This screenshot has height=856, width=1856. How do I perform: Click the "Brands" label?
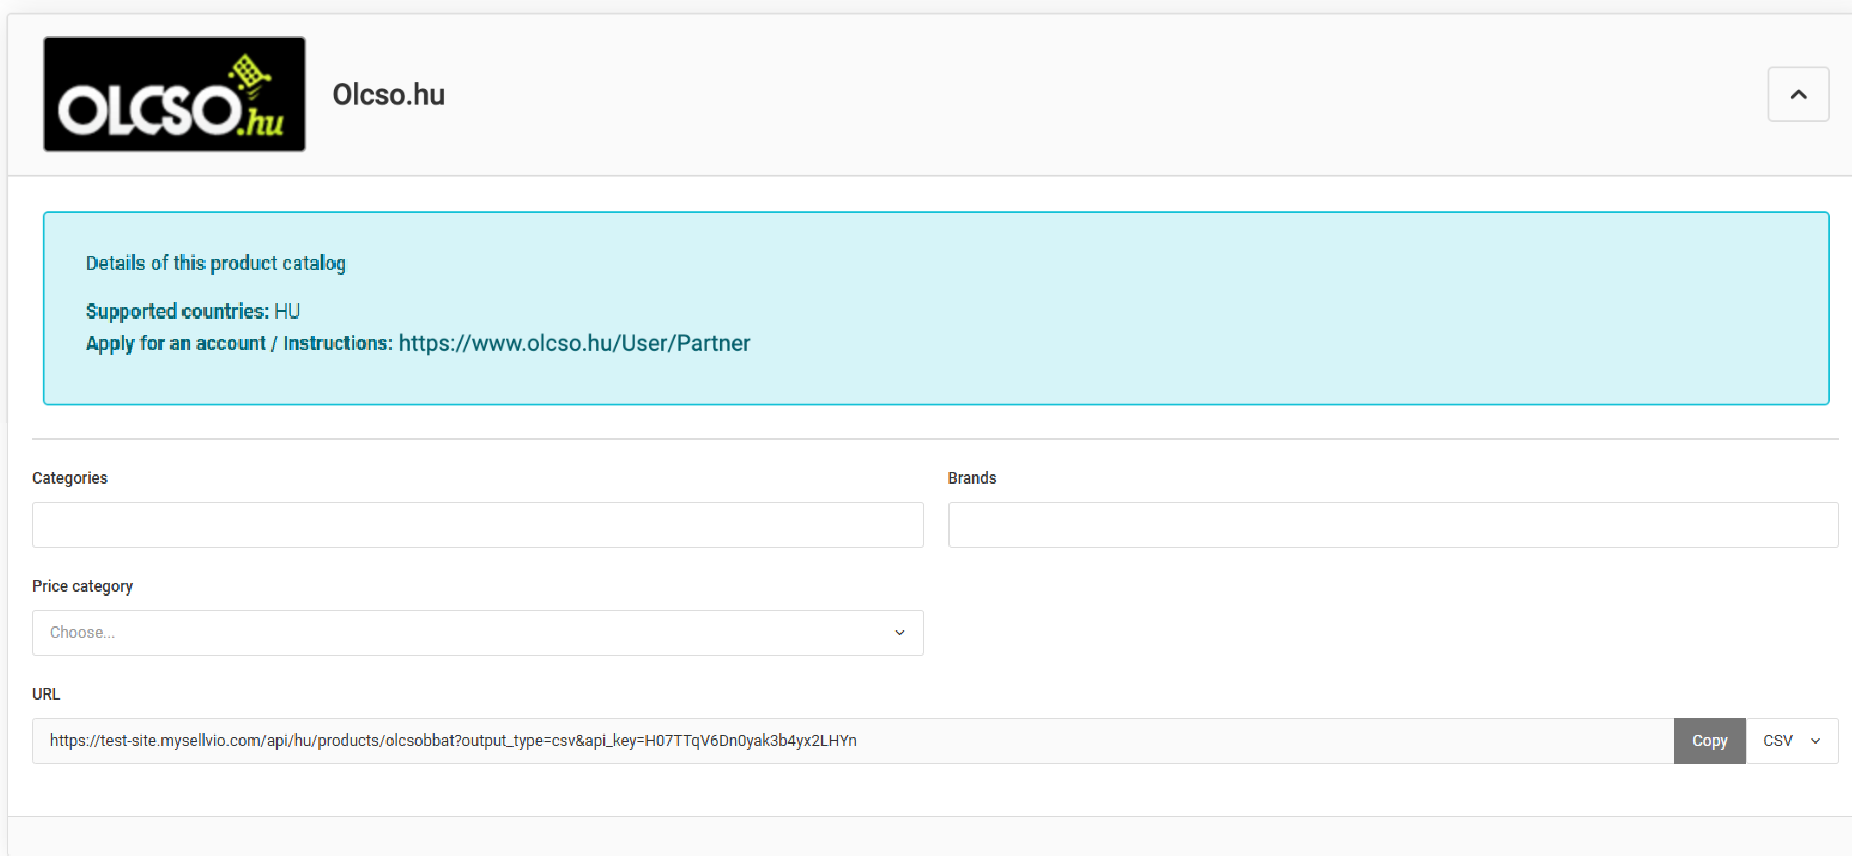pos(971,478)
